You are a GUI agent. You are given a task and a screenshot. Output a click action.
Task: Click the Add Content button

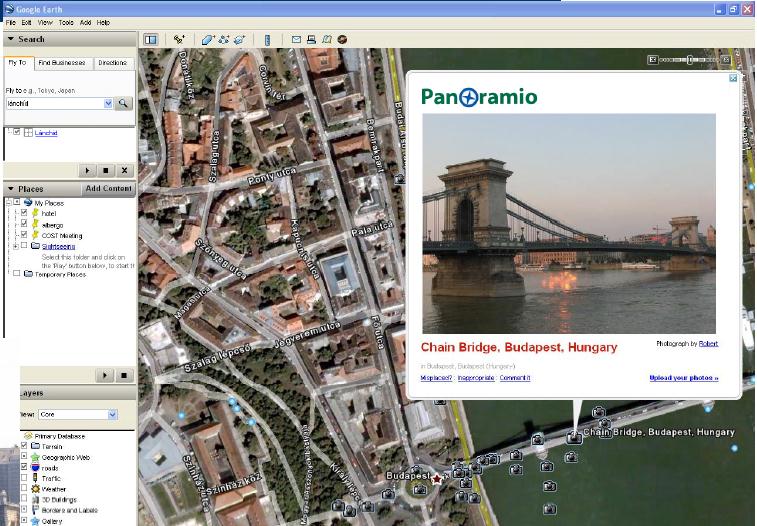(x=109, y=188)
